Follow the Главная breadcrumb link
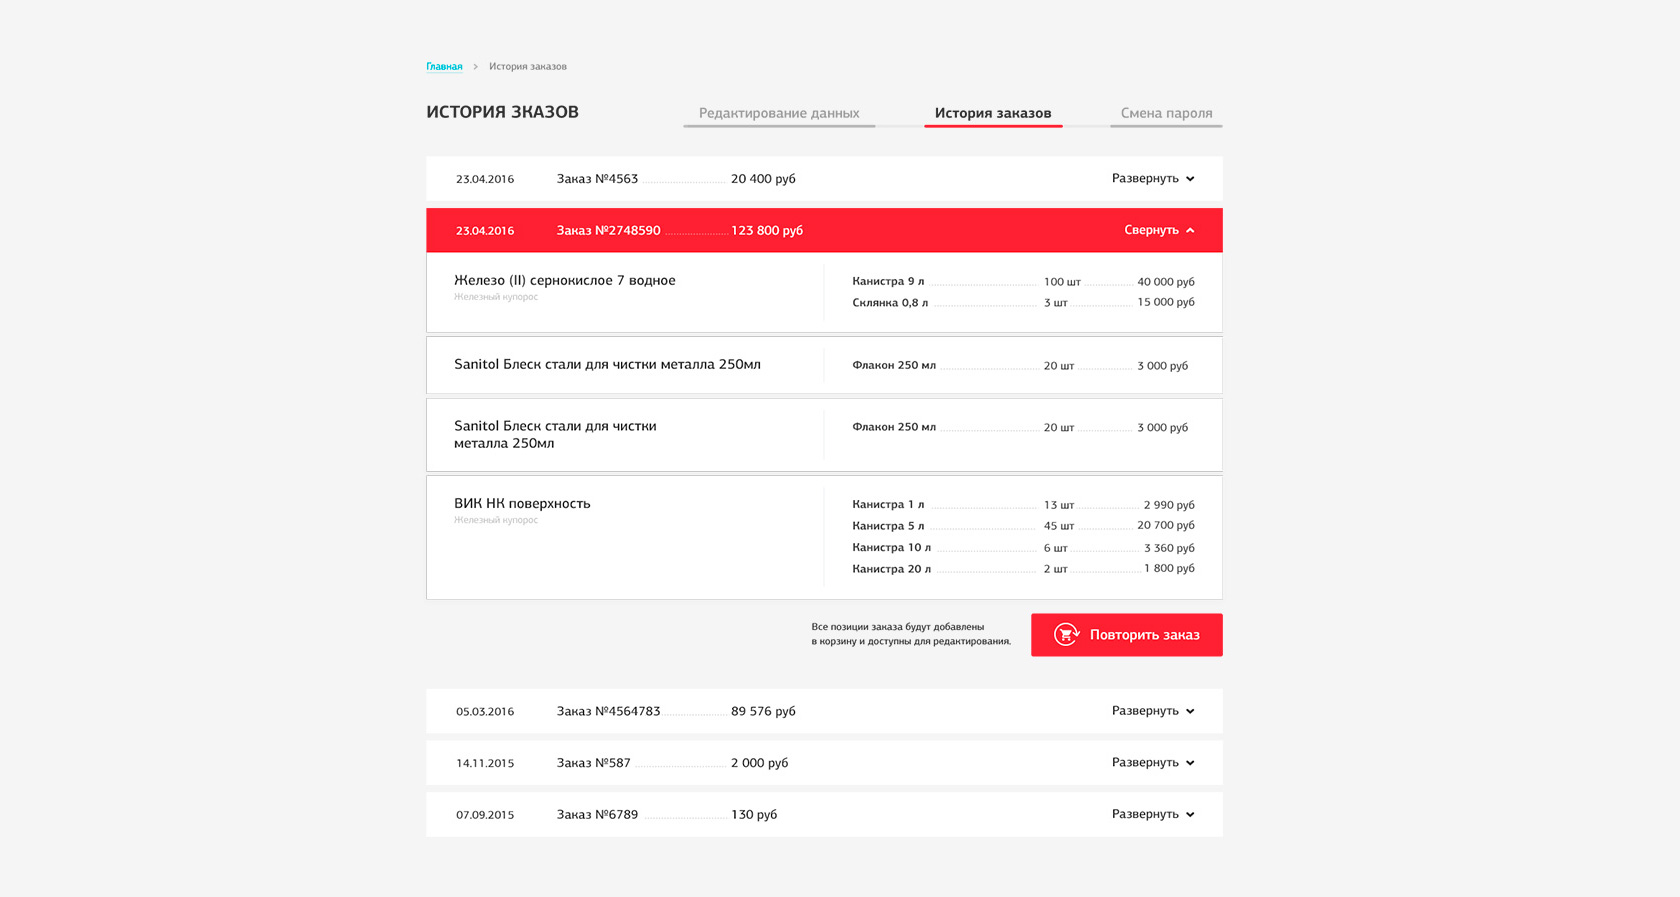The image size is (1680, 897). [444, 67]
